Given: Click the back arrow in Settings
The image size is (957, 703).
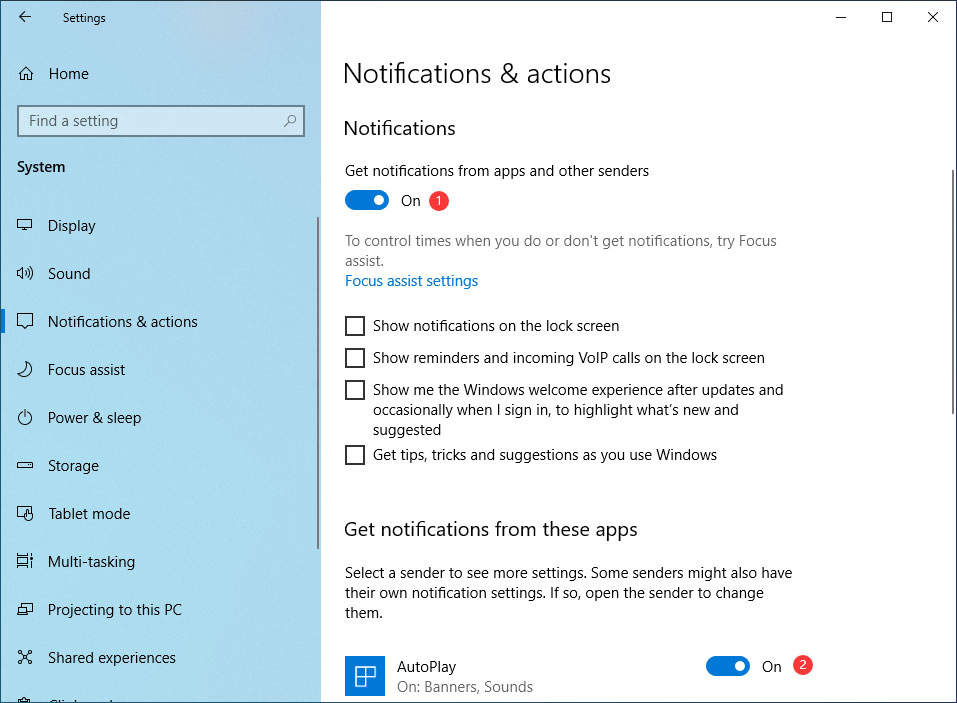Looking at the screenshot, I should point(24,17).
